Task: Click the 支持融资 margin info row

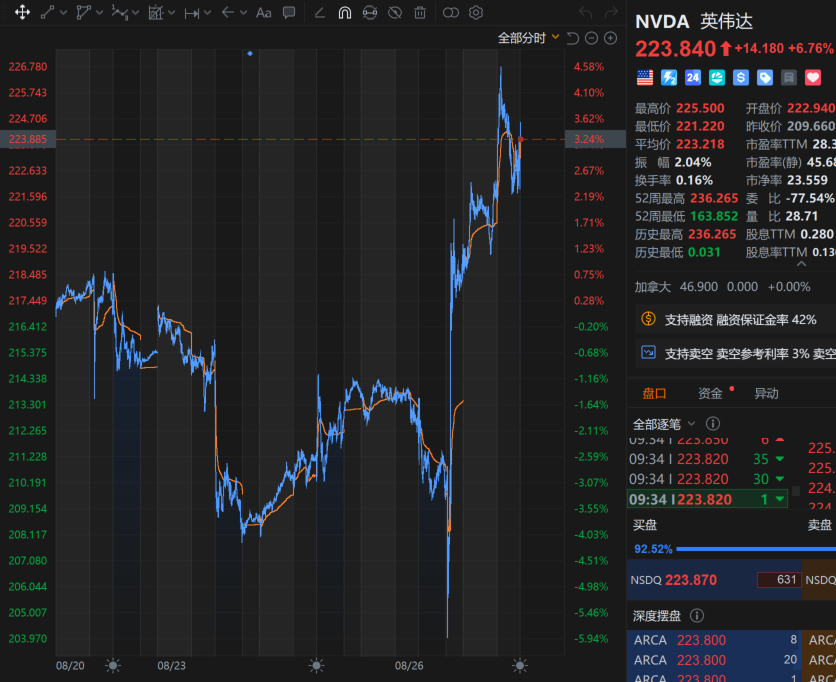Action: click(x=735, y=319)
